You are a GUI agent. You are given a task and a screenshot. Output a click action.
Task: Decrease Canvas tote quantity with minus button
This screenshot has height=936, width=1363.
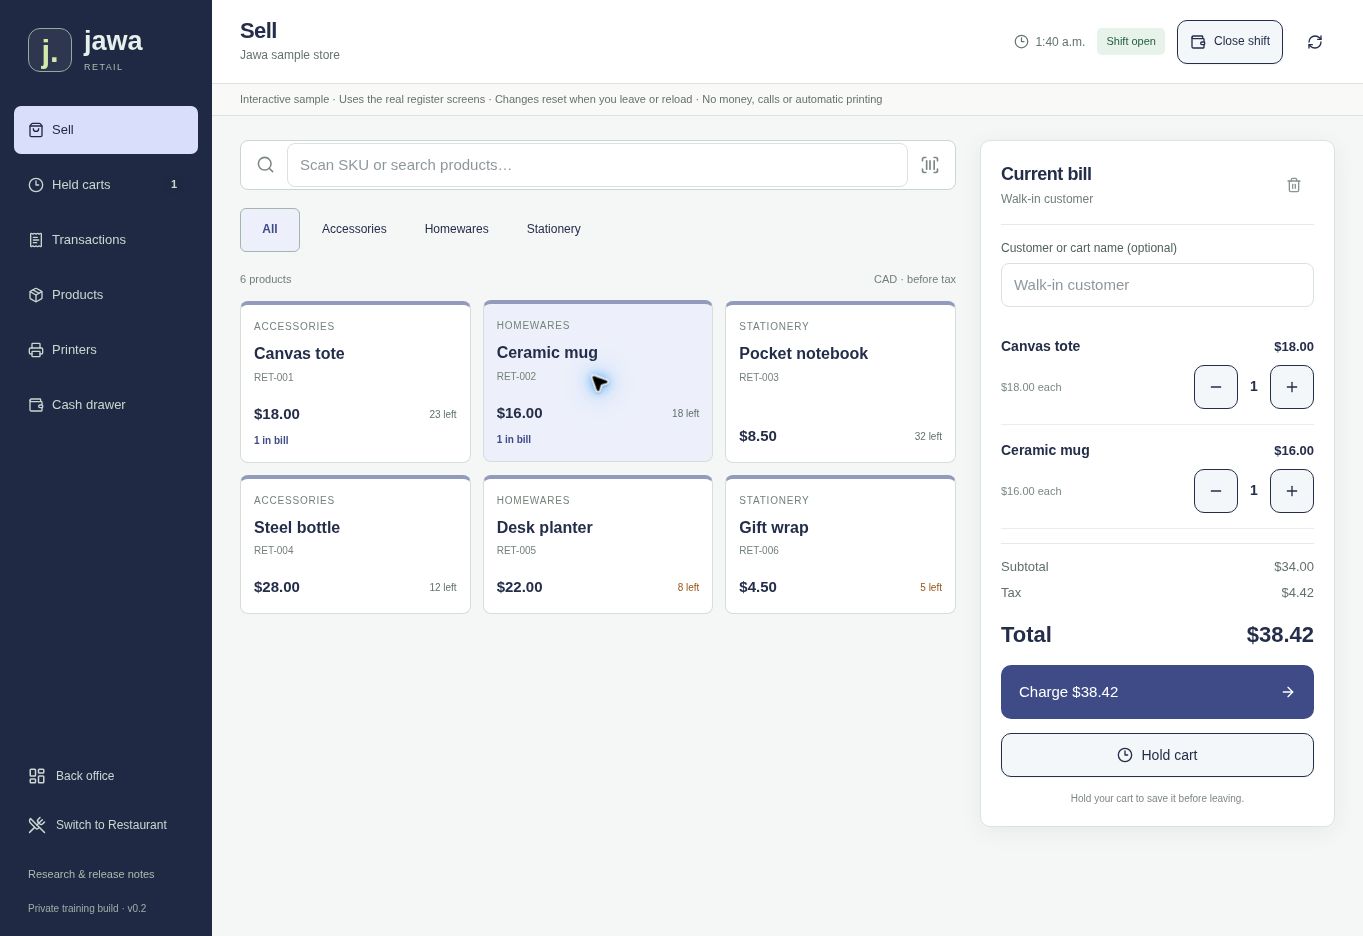point(1216,387)
